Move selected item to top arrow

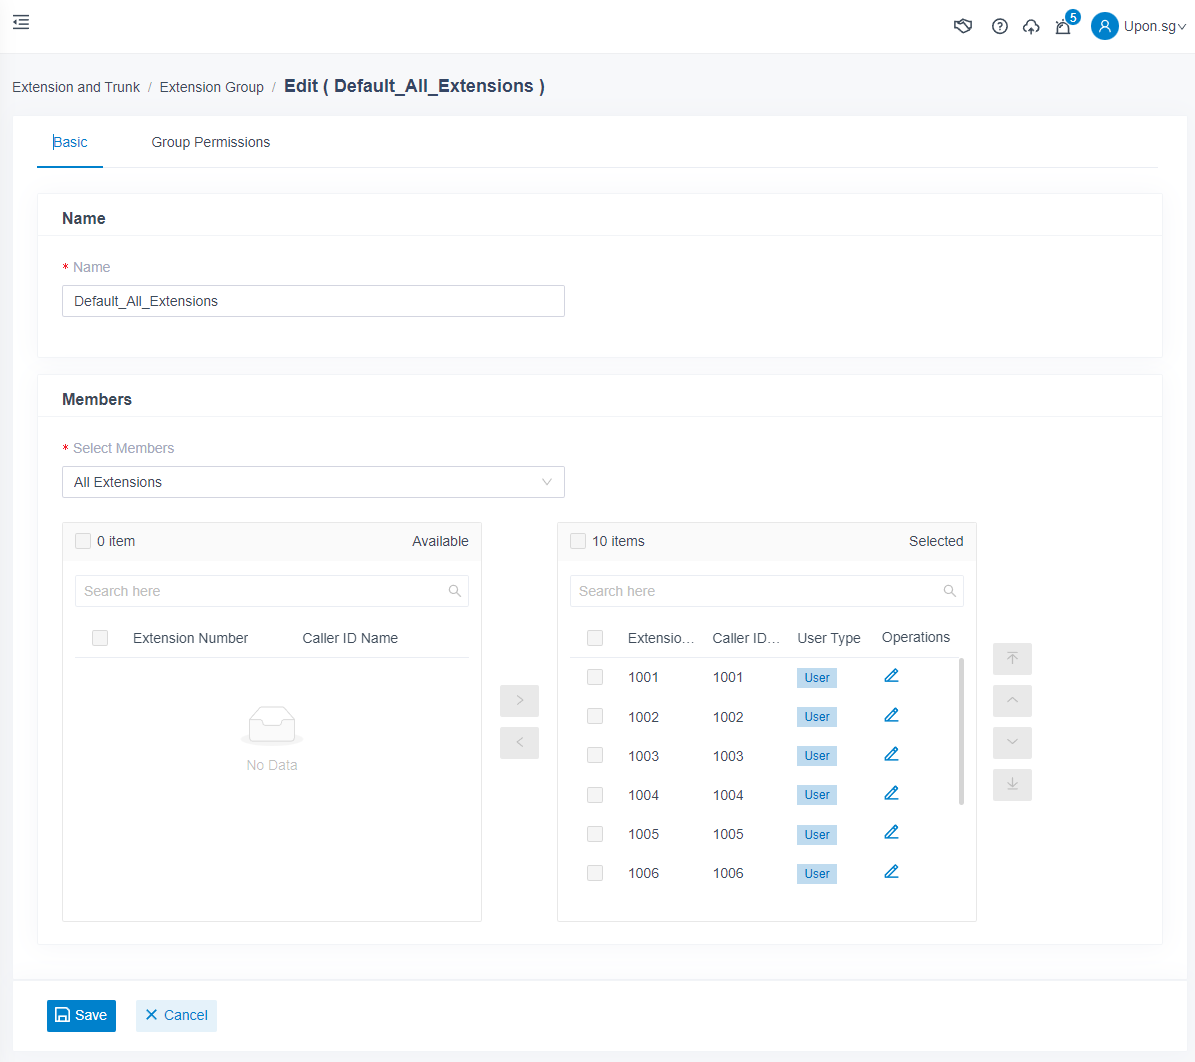click(x=1012, y=659)
